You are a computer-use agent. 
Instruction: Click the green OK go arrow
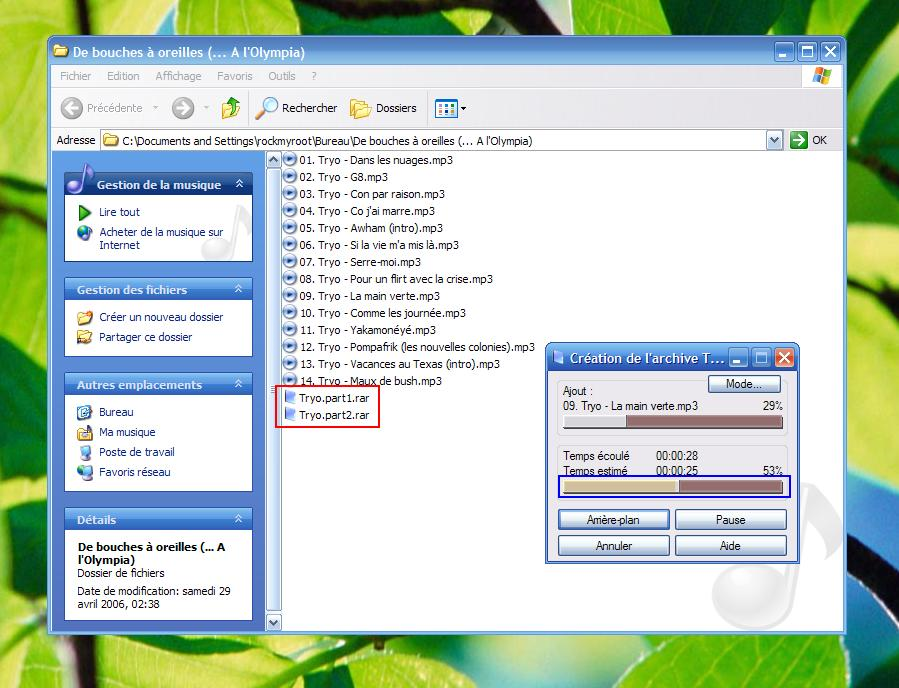pyautogui.click(x=798, y=141)
